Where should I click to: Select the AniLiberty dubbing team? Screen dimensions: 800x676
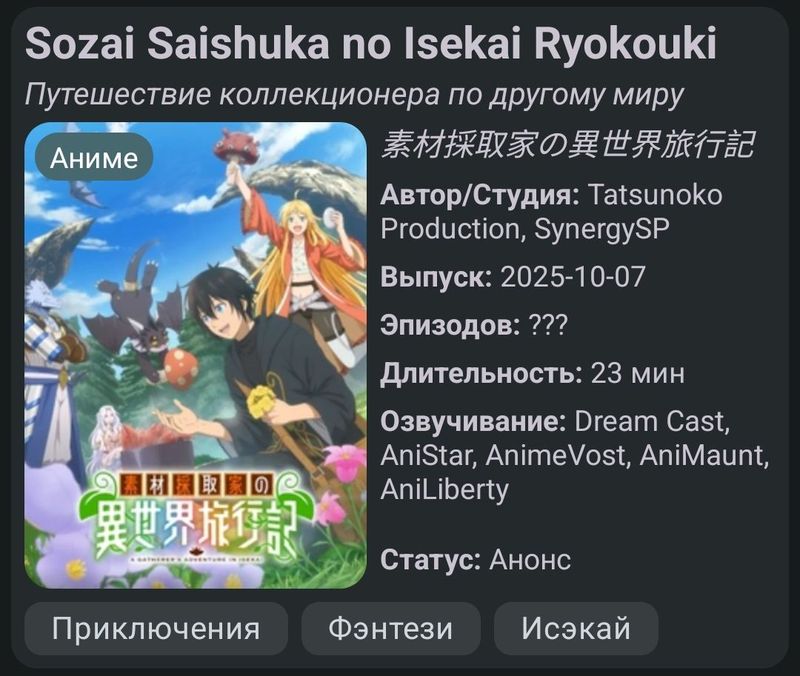pyautogui.click(x=444, y=490)
